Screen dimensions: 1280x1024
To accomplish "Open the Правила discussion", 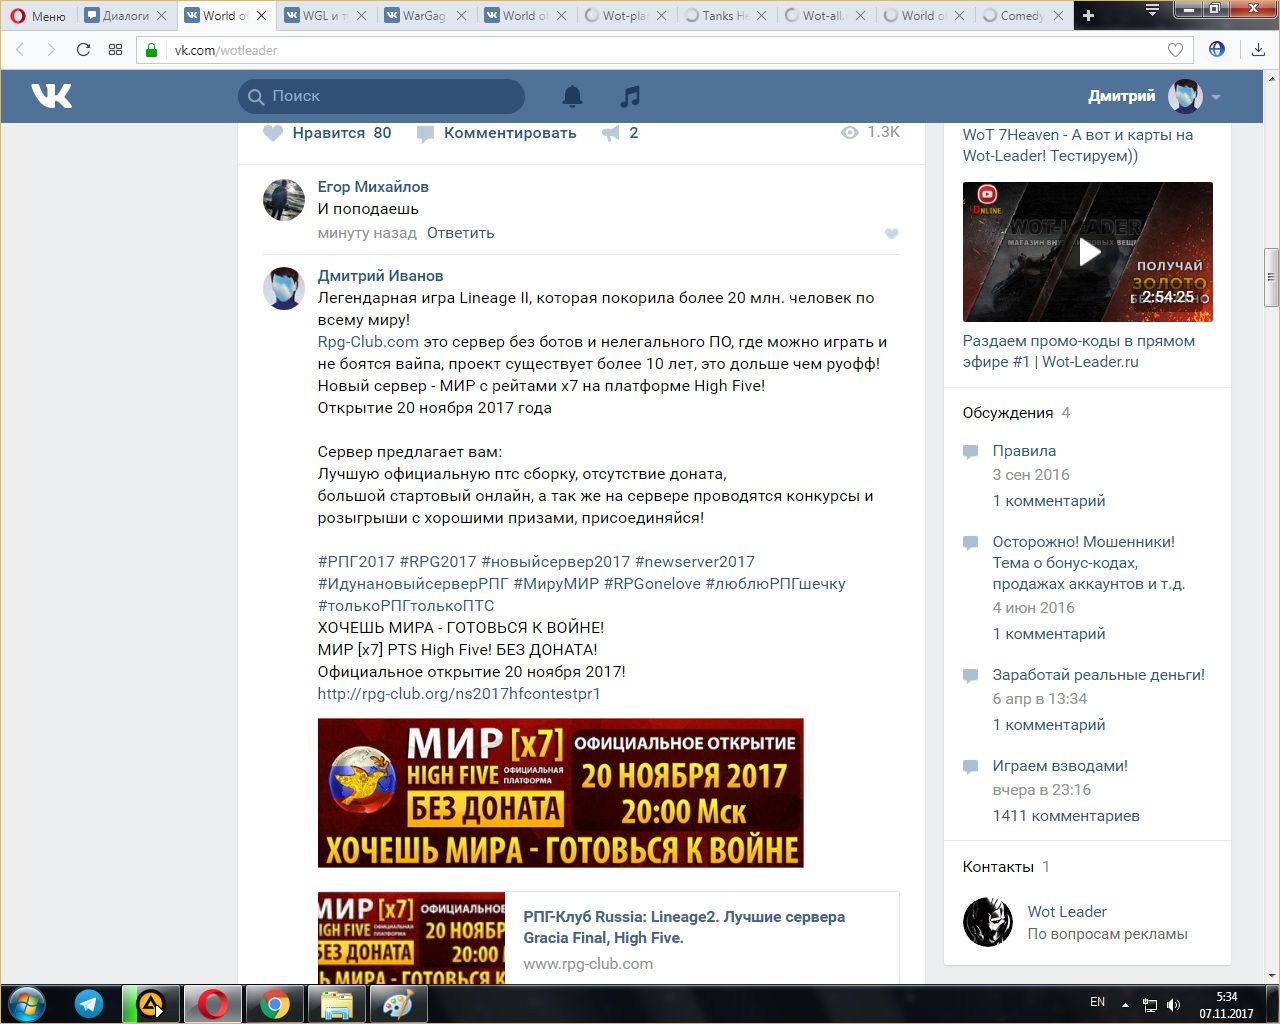I will tap(1024, 451).
